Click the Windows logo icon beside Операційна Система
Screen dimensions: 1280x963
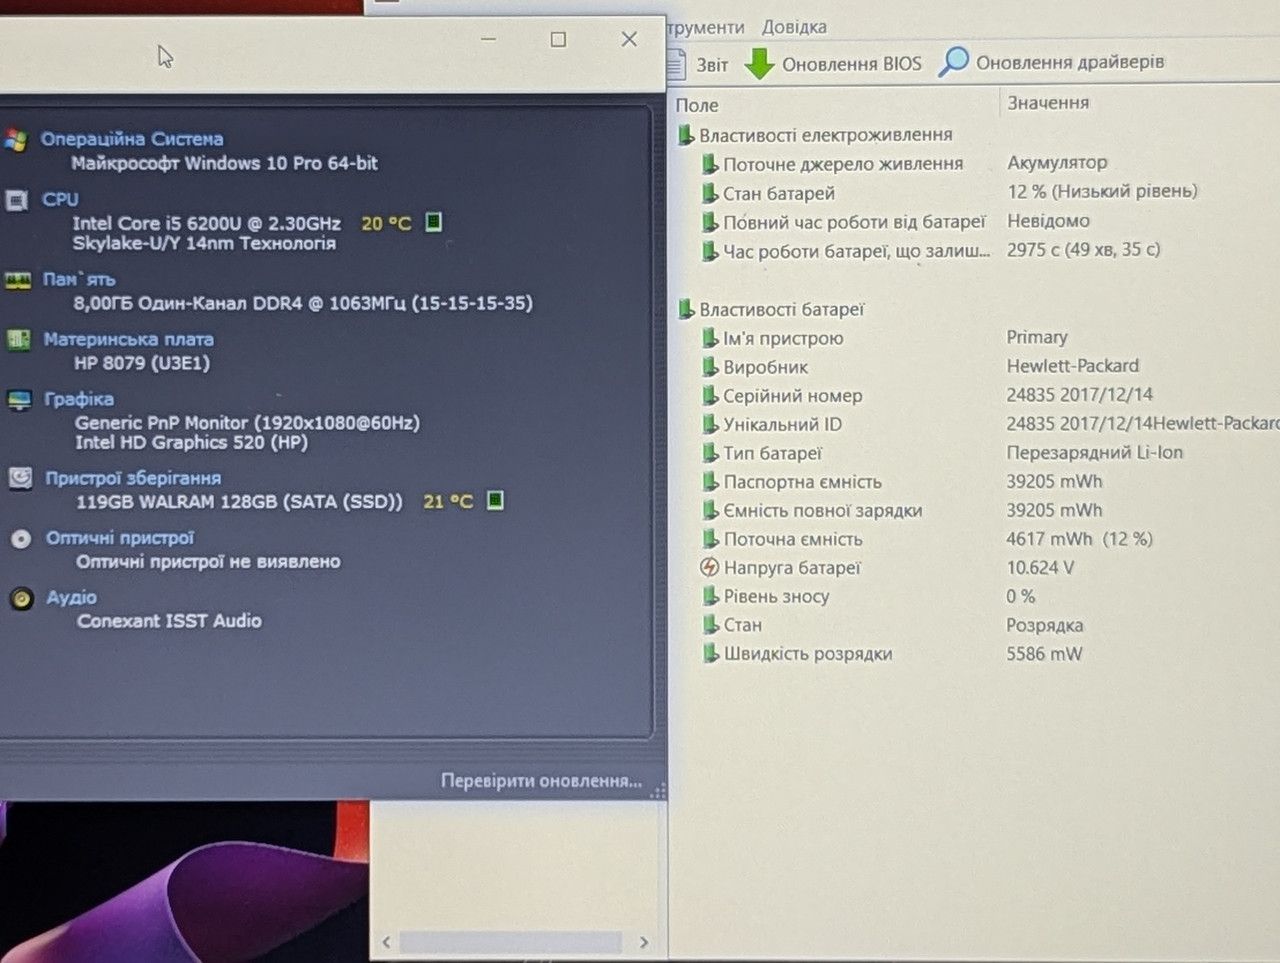click(15, 140)
